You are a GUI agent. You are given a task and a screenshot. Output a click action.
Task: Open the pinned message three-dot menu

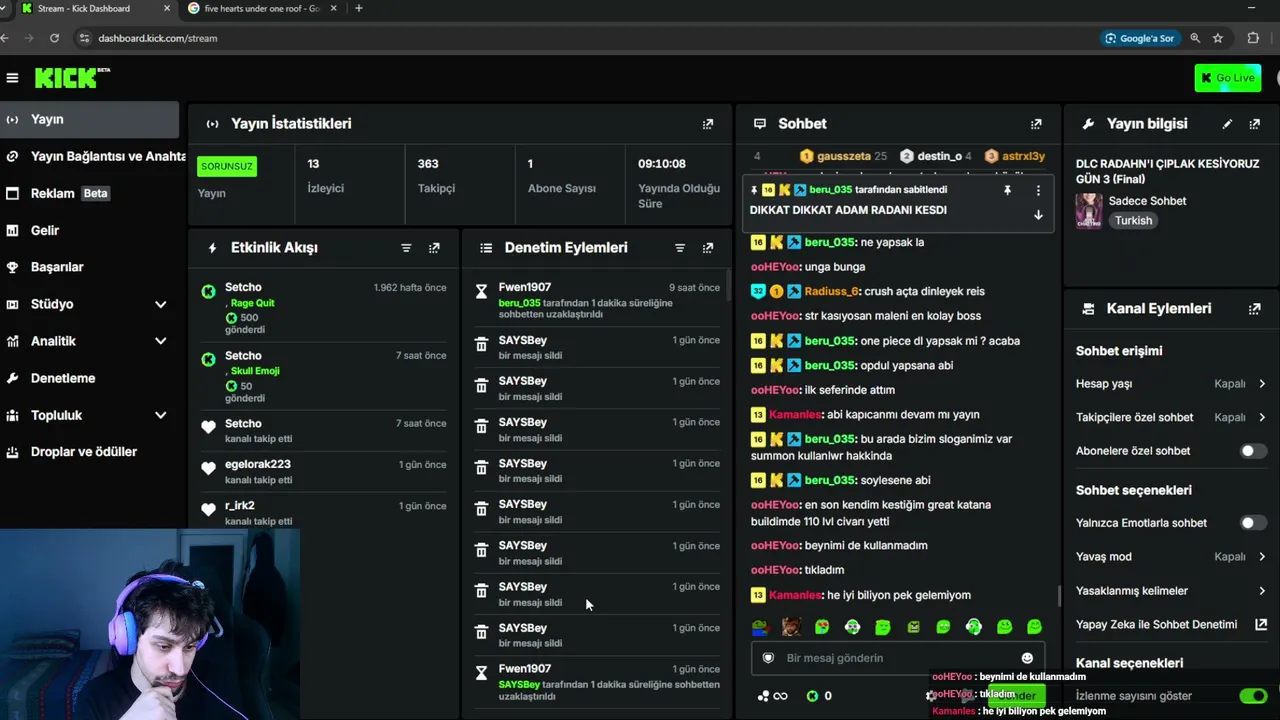pos(1038,190)
